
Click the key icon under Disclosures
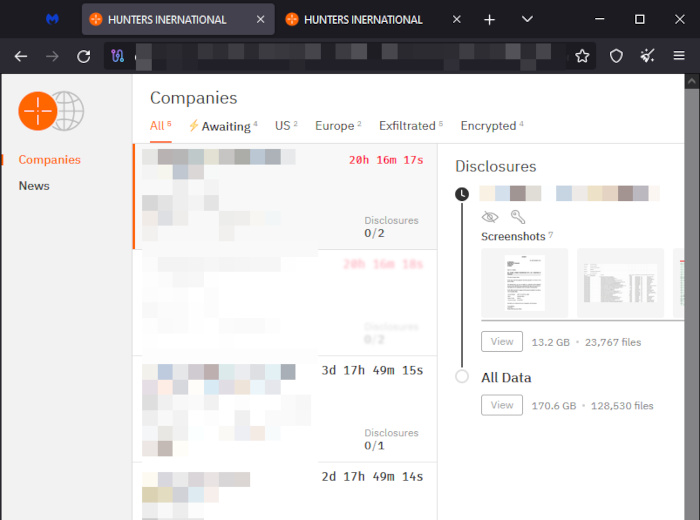pos(517,217)
